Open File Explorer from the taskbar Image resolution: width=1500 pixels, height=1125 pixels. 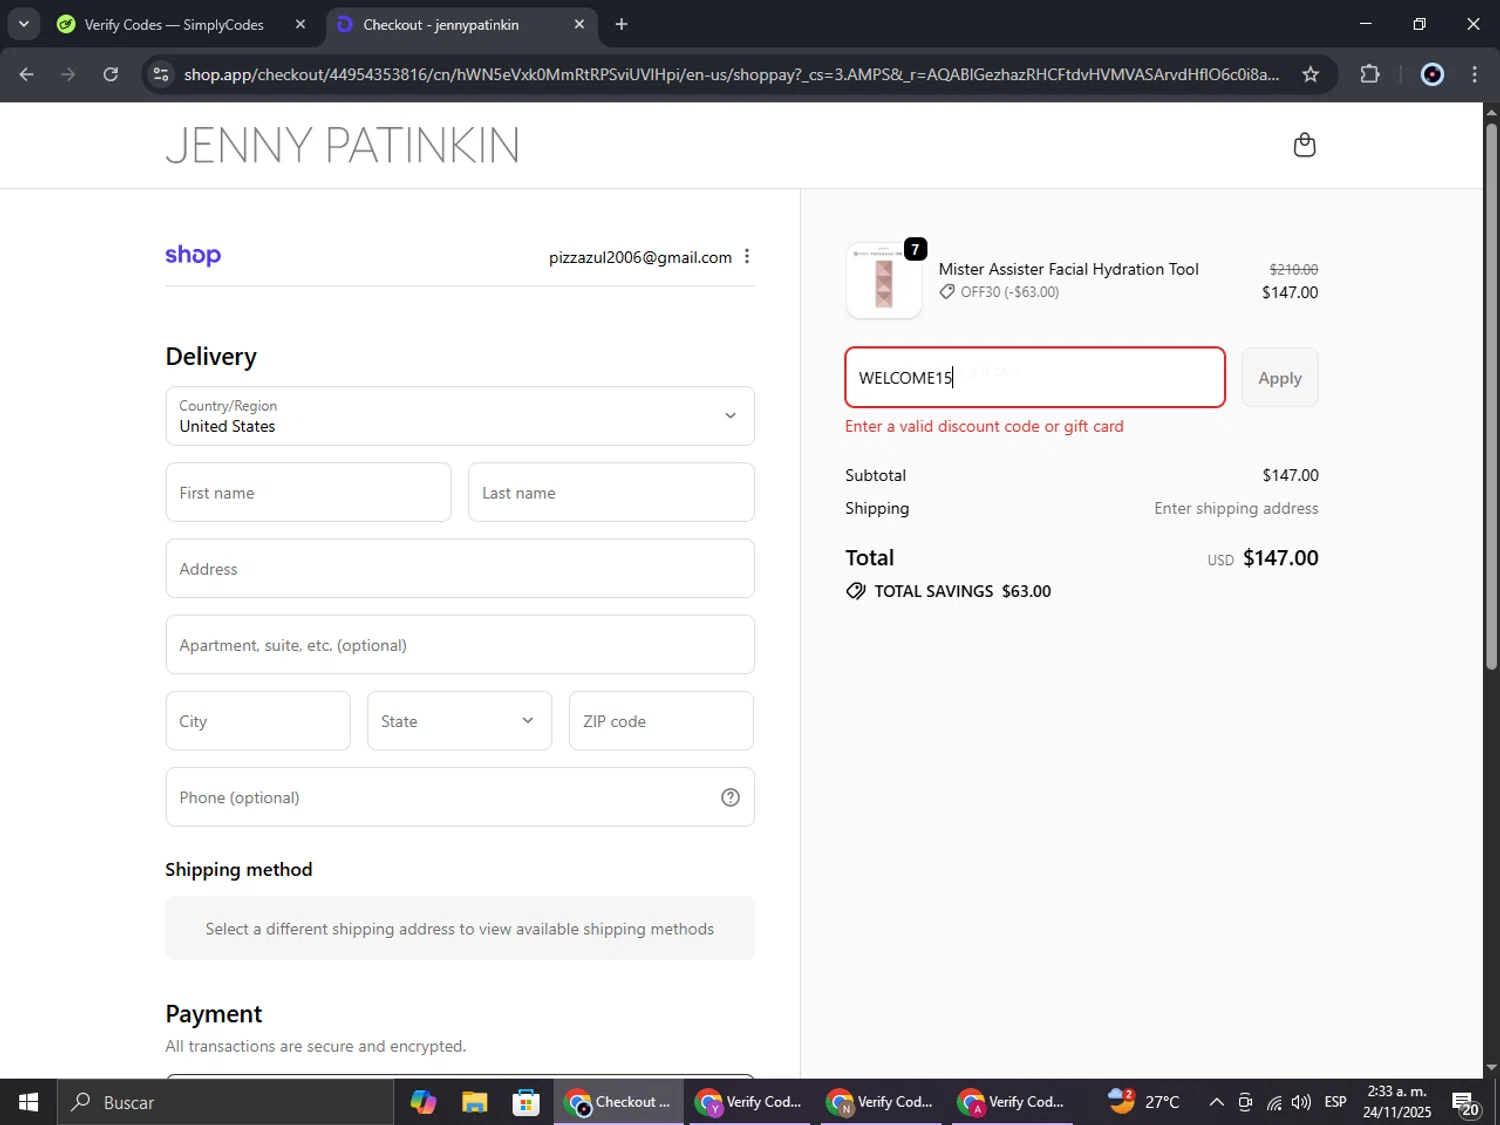point(474,1102)
